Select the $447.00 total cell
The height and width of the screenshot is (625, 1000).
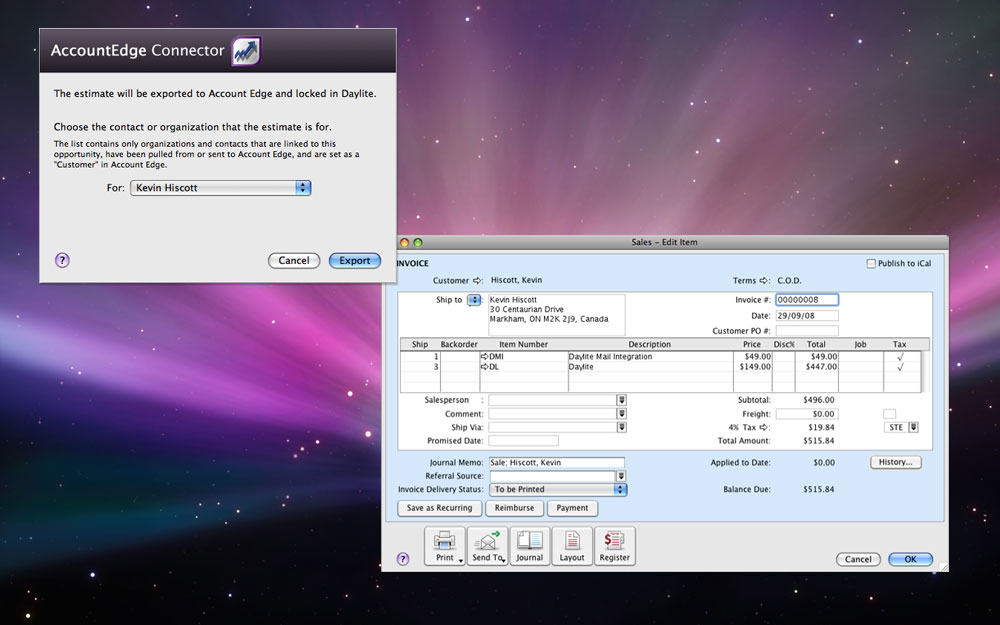click(x=817, y=367)
